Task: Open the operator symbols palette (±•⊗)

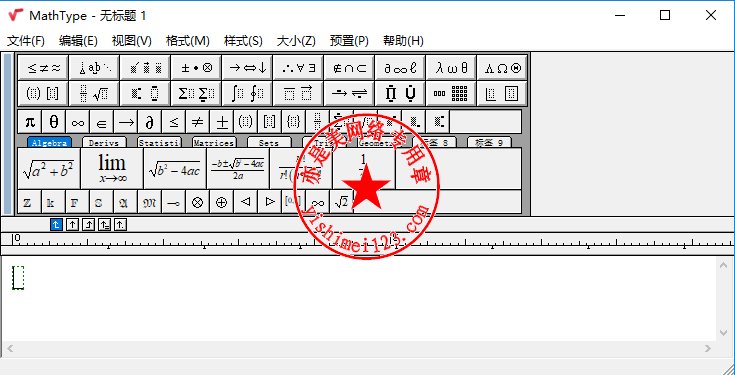Action: coord(196,68)
